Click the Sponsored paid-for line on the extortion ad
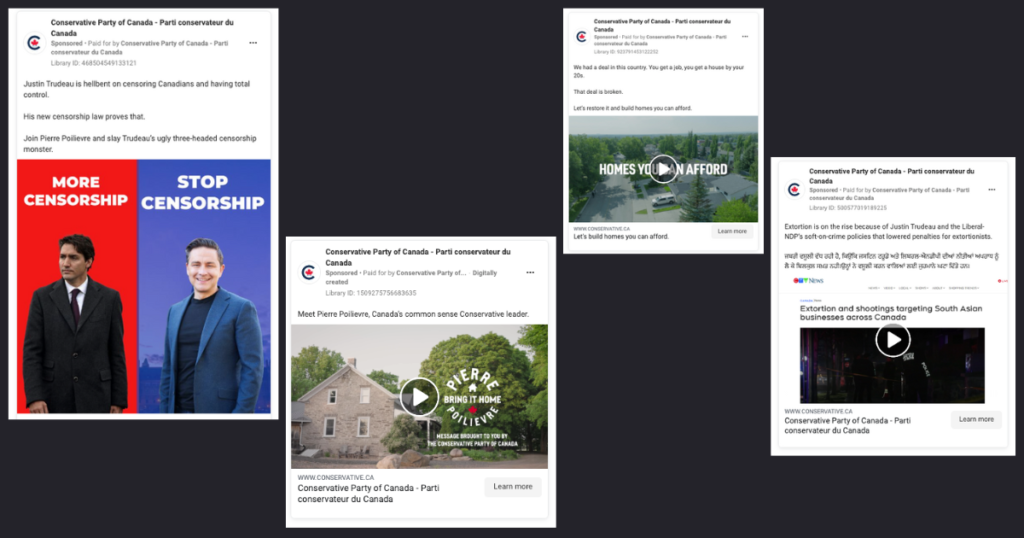 (889, 194)
